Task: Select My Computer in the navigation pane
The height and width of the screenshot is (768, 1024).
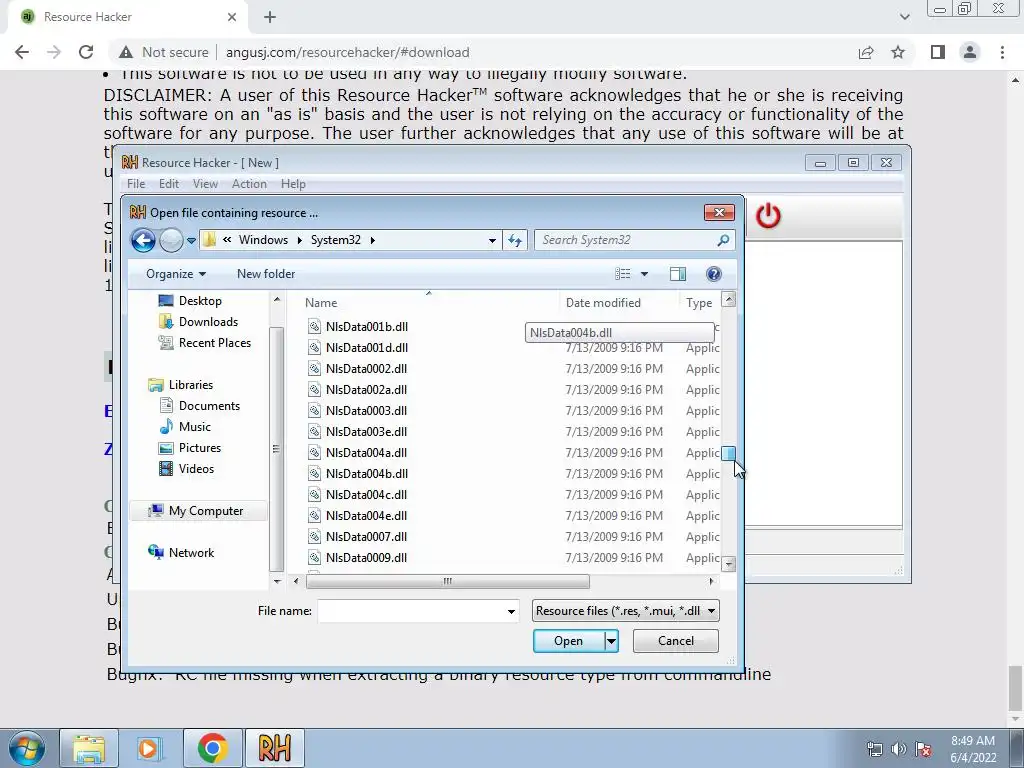Action: coord(199,511)
